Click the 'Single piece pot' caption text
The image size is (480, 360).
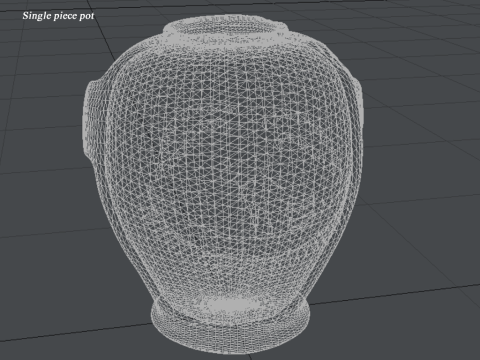(x=58, y=16)
